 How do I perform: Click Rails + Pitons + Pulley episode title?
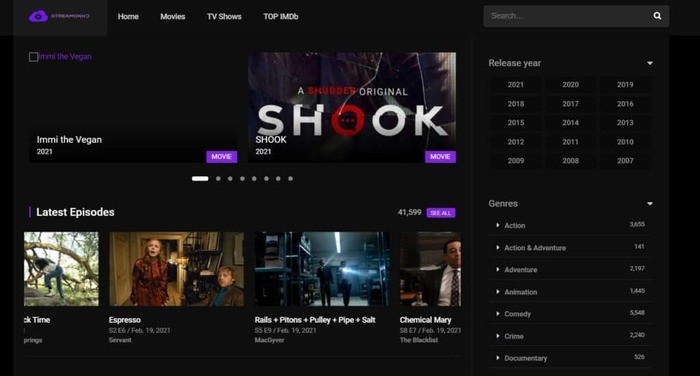point(315,320)
